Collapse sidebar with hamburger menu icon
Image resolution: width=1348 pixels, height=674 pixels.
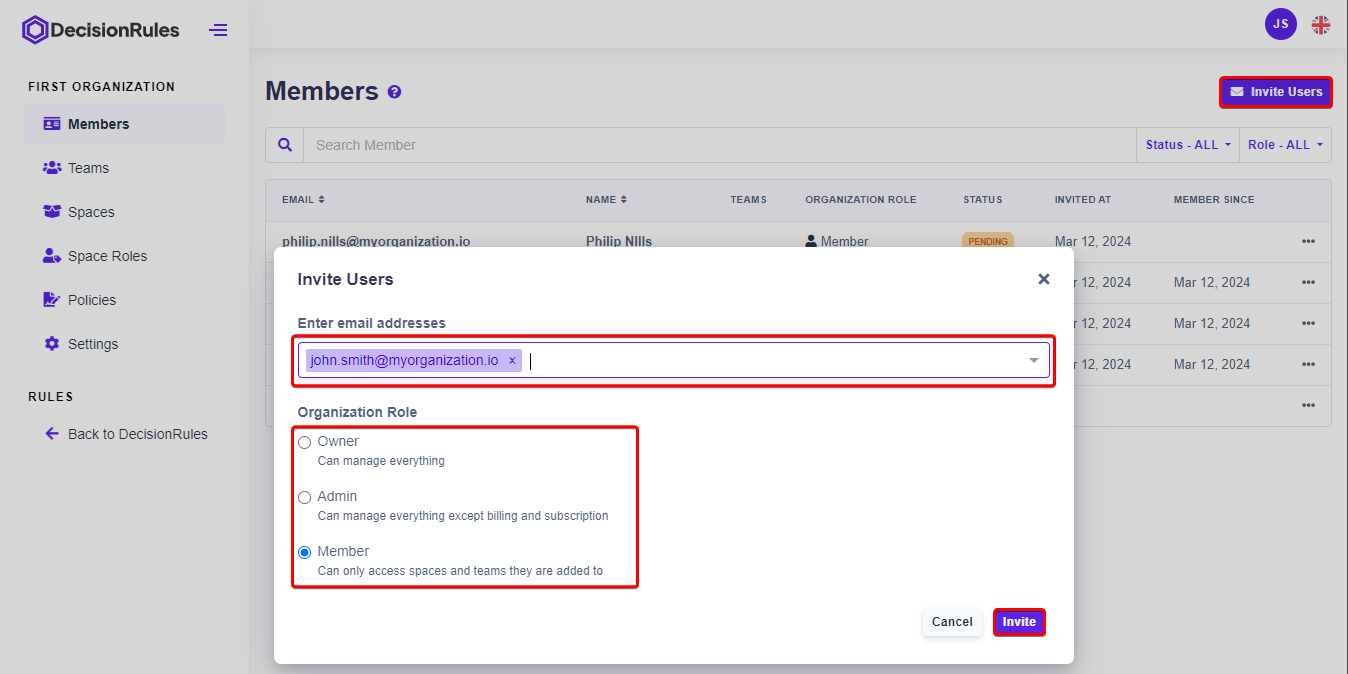click(218, 30)
